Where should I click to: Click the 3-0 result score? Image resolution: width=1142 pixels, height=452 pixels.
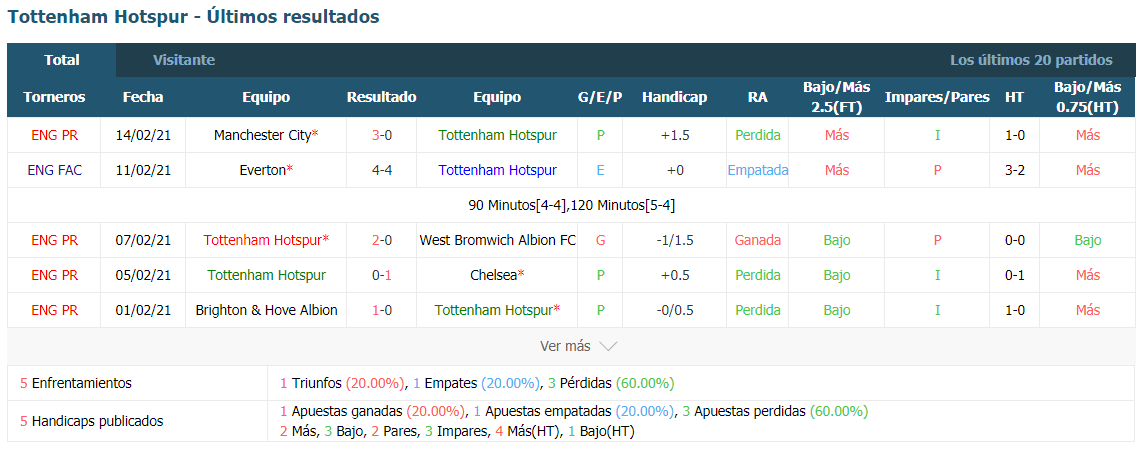point(382,135)
